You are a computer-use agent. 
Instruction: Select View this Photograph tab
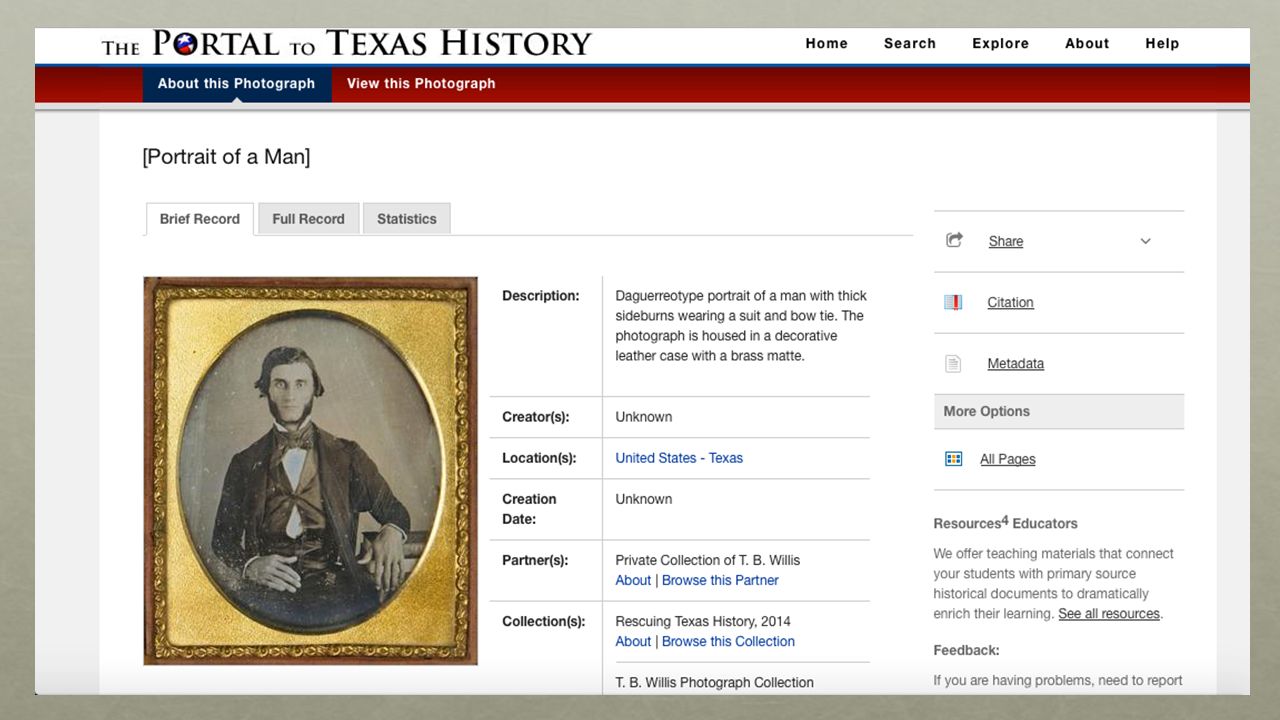point(421,84)
